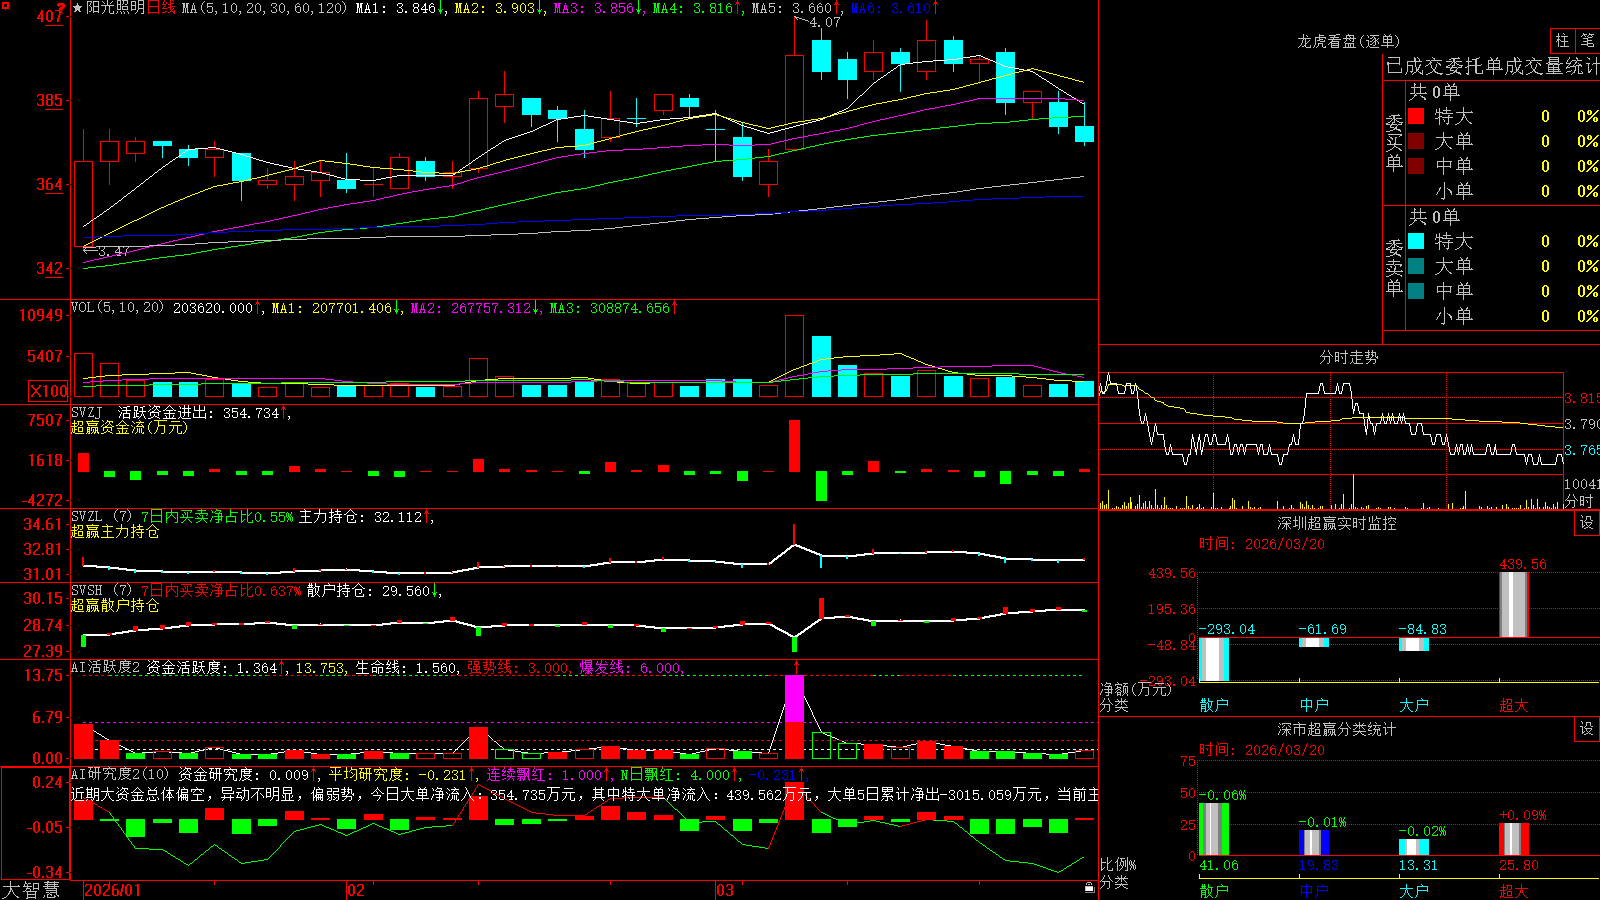This screenshot has width=1600, height=900.
Task: Click the 龙虎看盘(逐单) panel title
Action: [1348, 41]
